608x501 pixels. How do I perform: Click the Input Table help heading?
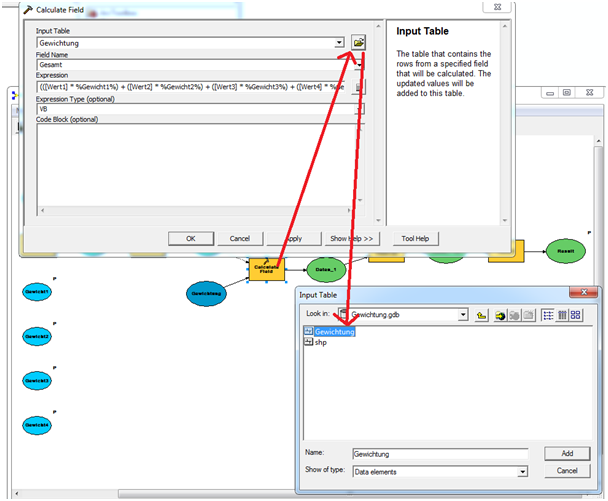(422, 31)
